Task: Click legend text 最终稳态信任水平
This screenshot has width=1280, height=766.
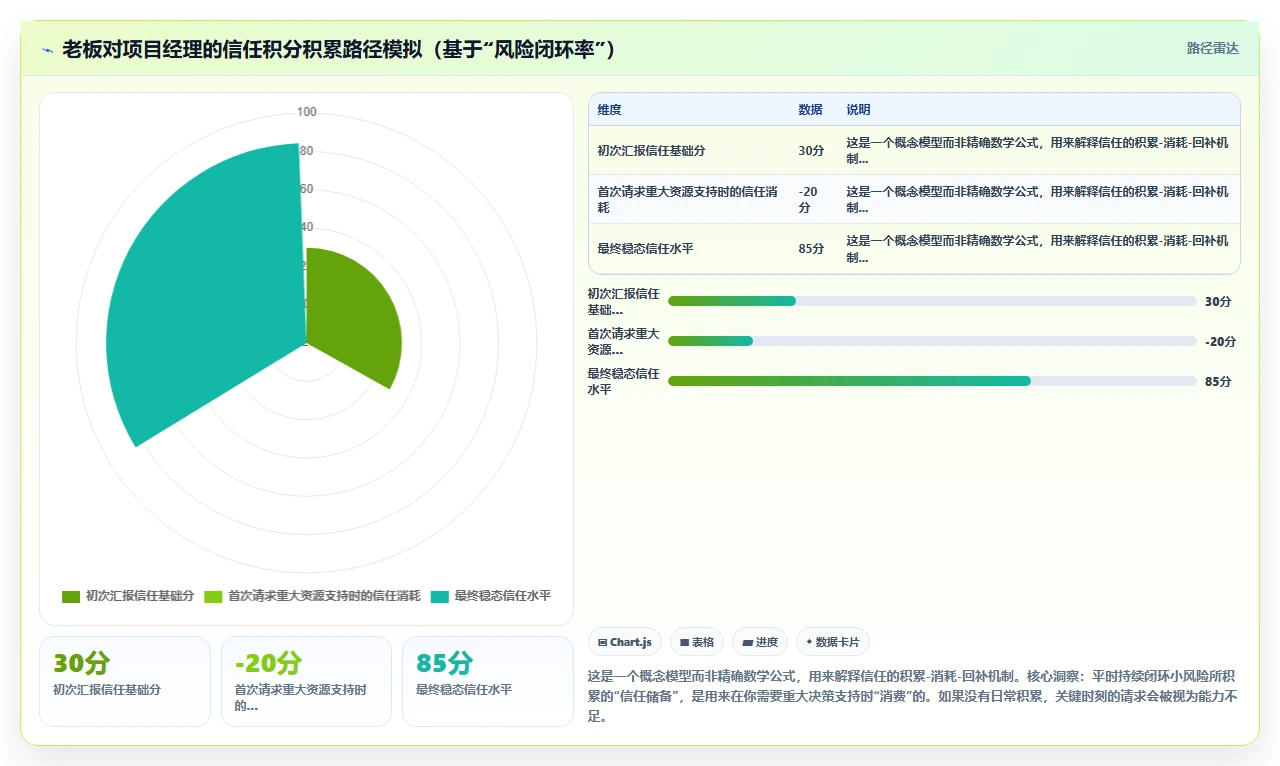Action: pyautogui.click(x=503, y=596)
